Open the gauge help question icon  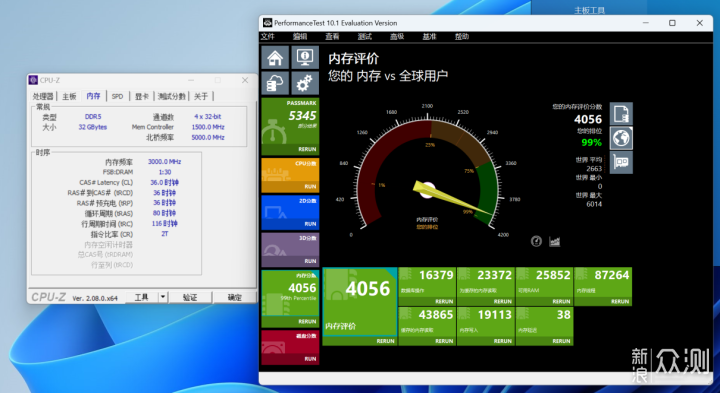(x=536, y=241)
